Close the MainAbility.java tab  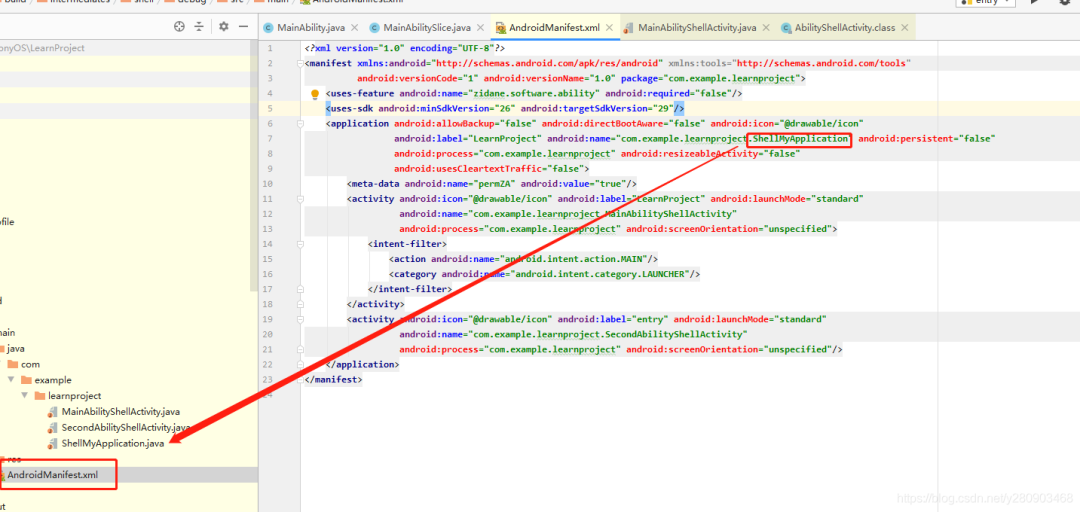click(x=354, y=28)
